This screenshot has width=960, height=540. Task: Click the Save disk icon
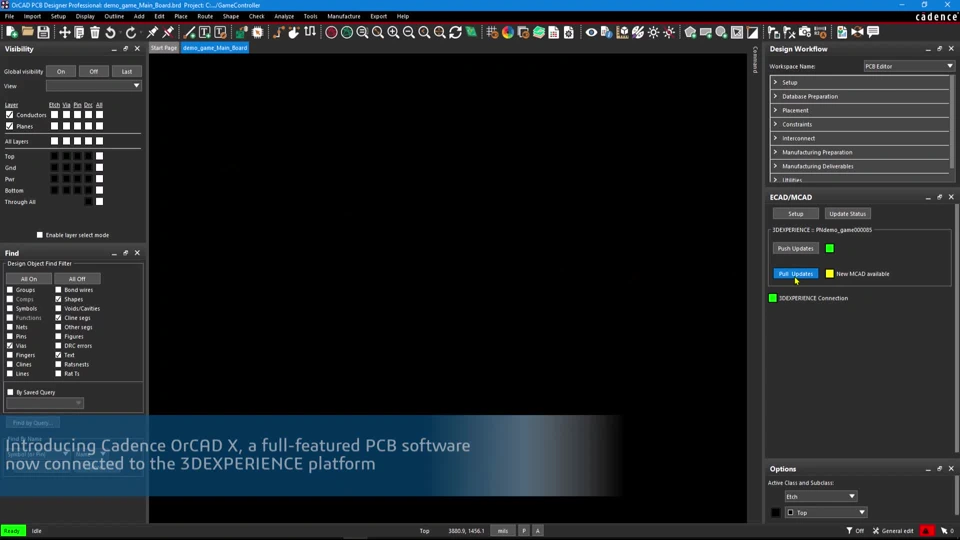click(x=43, y=32)
